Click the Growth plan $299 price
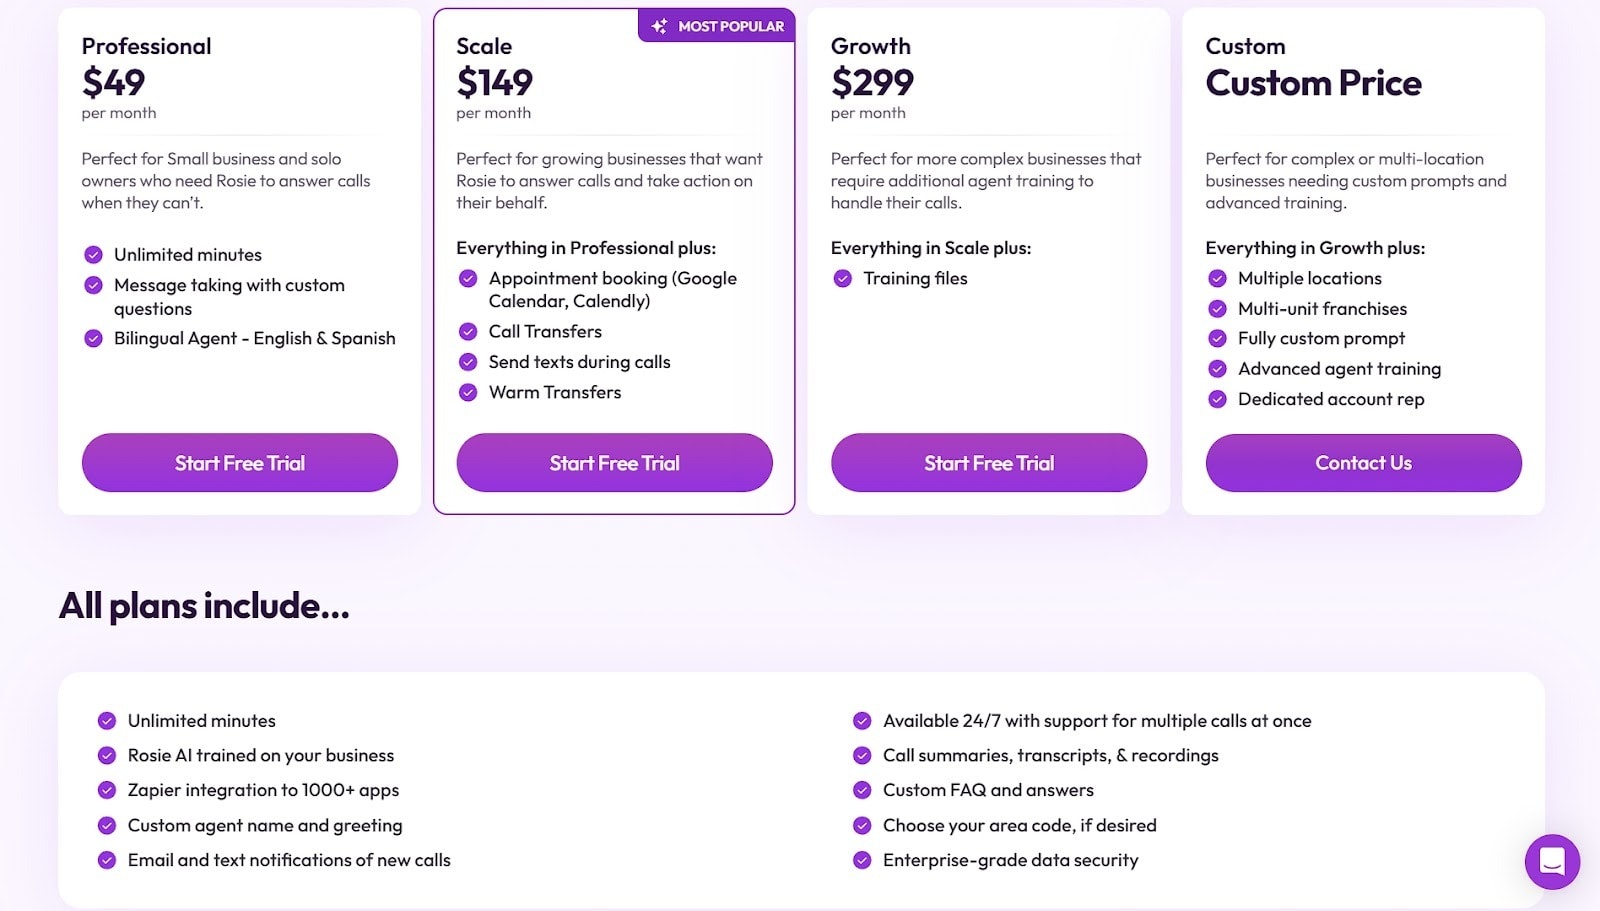This screenshot has width=1600, height=911. 872,83
